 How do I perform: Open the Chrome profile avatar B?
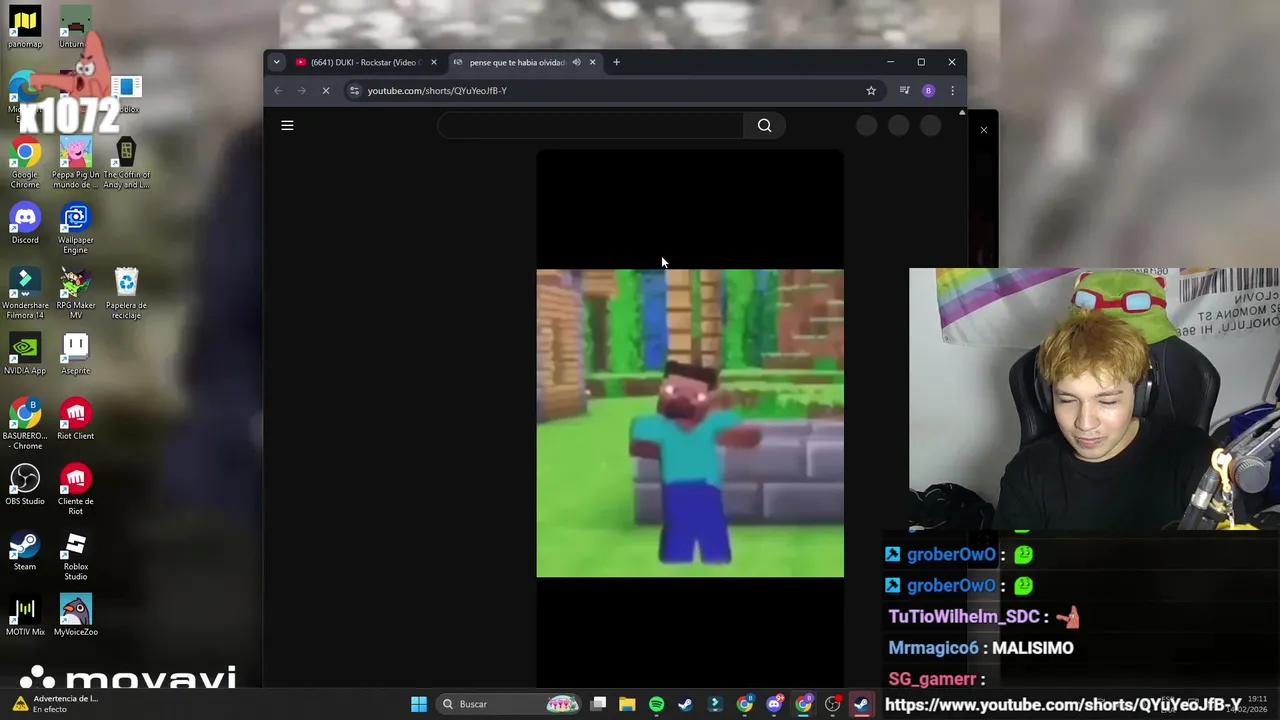[x=928, y=91]
